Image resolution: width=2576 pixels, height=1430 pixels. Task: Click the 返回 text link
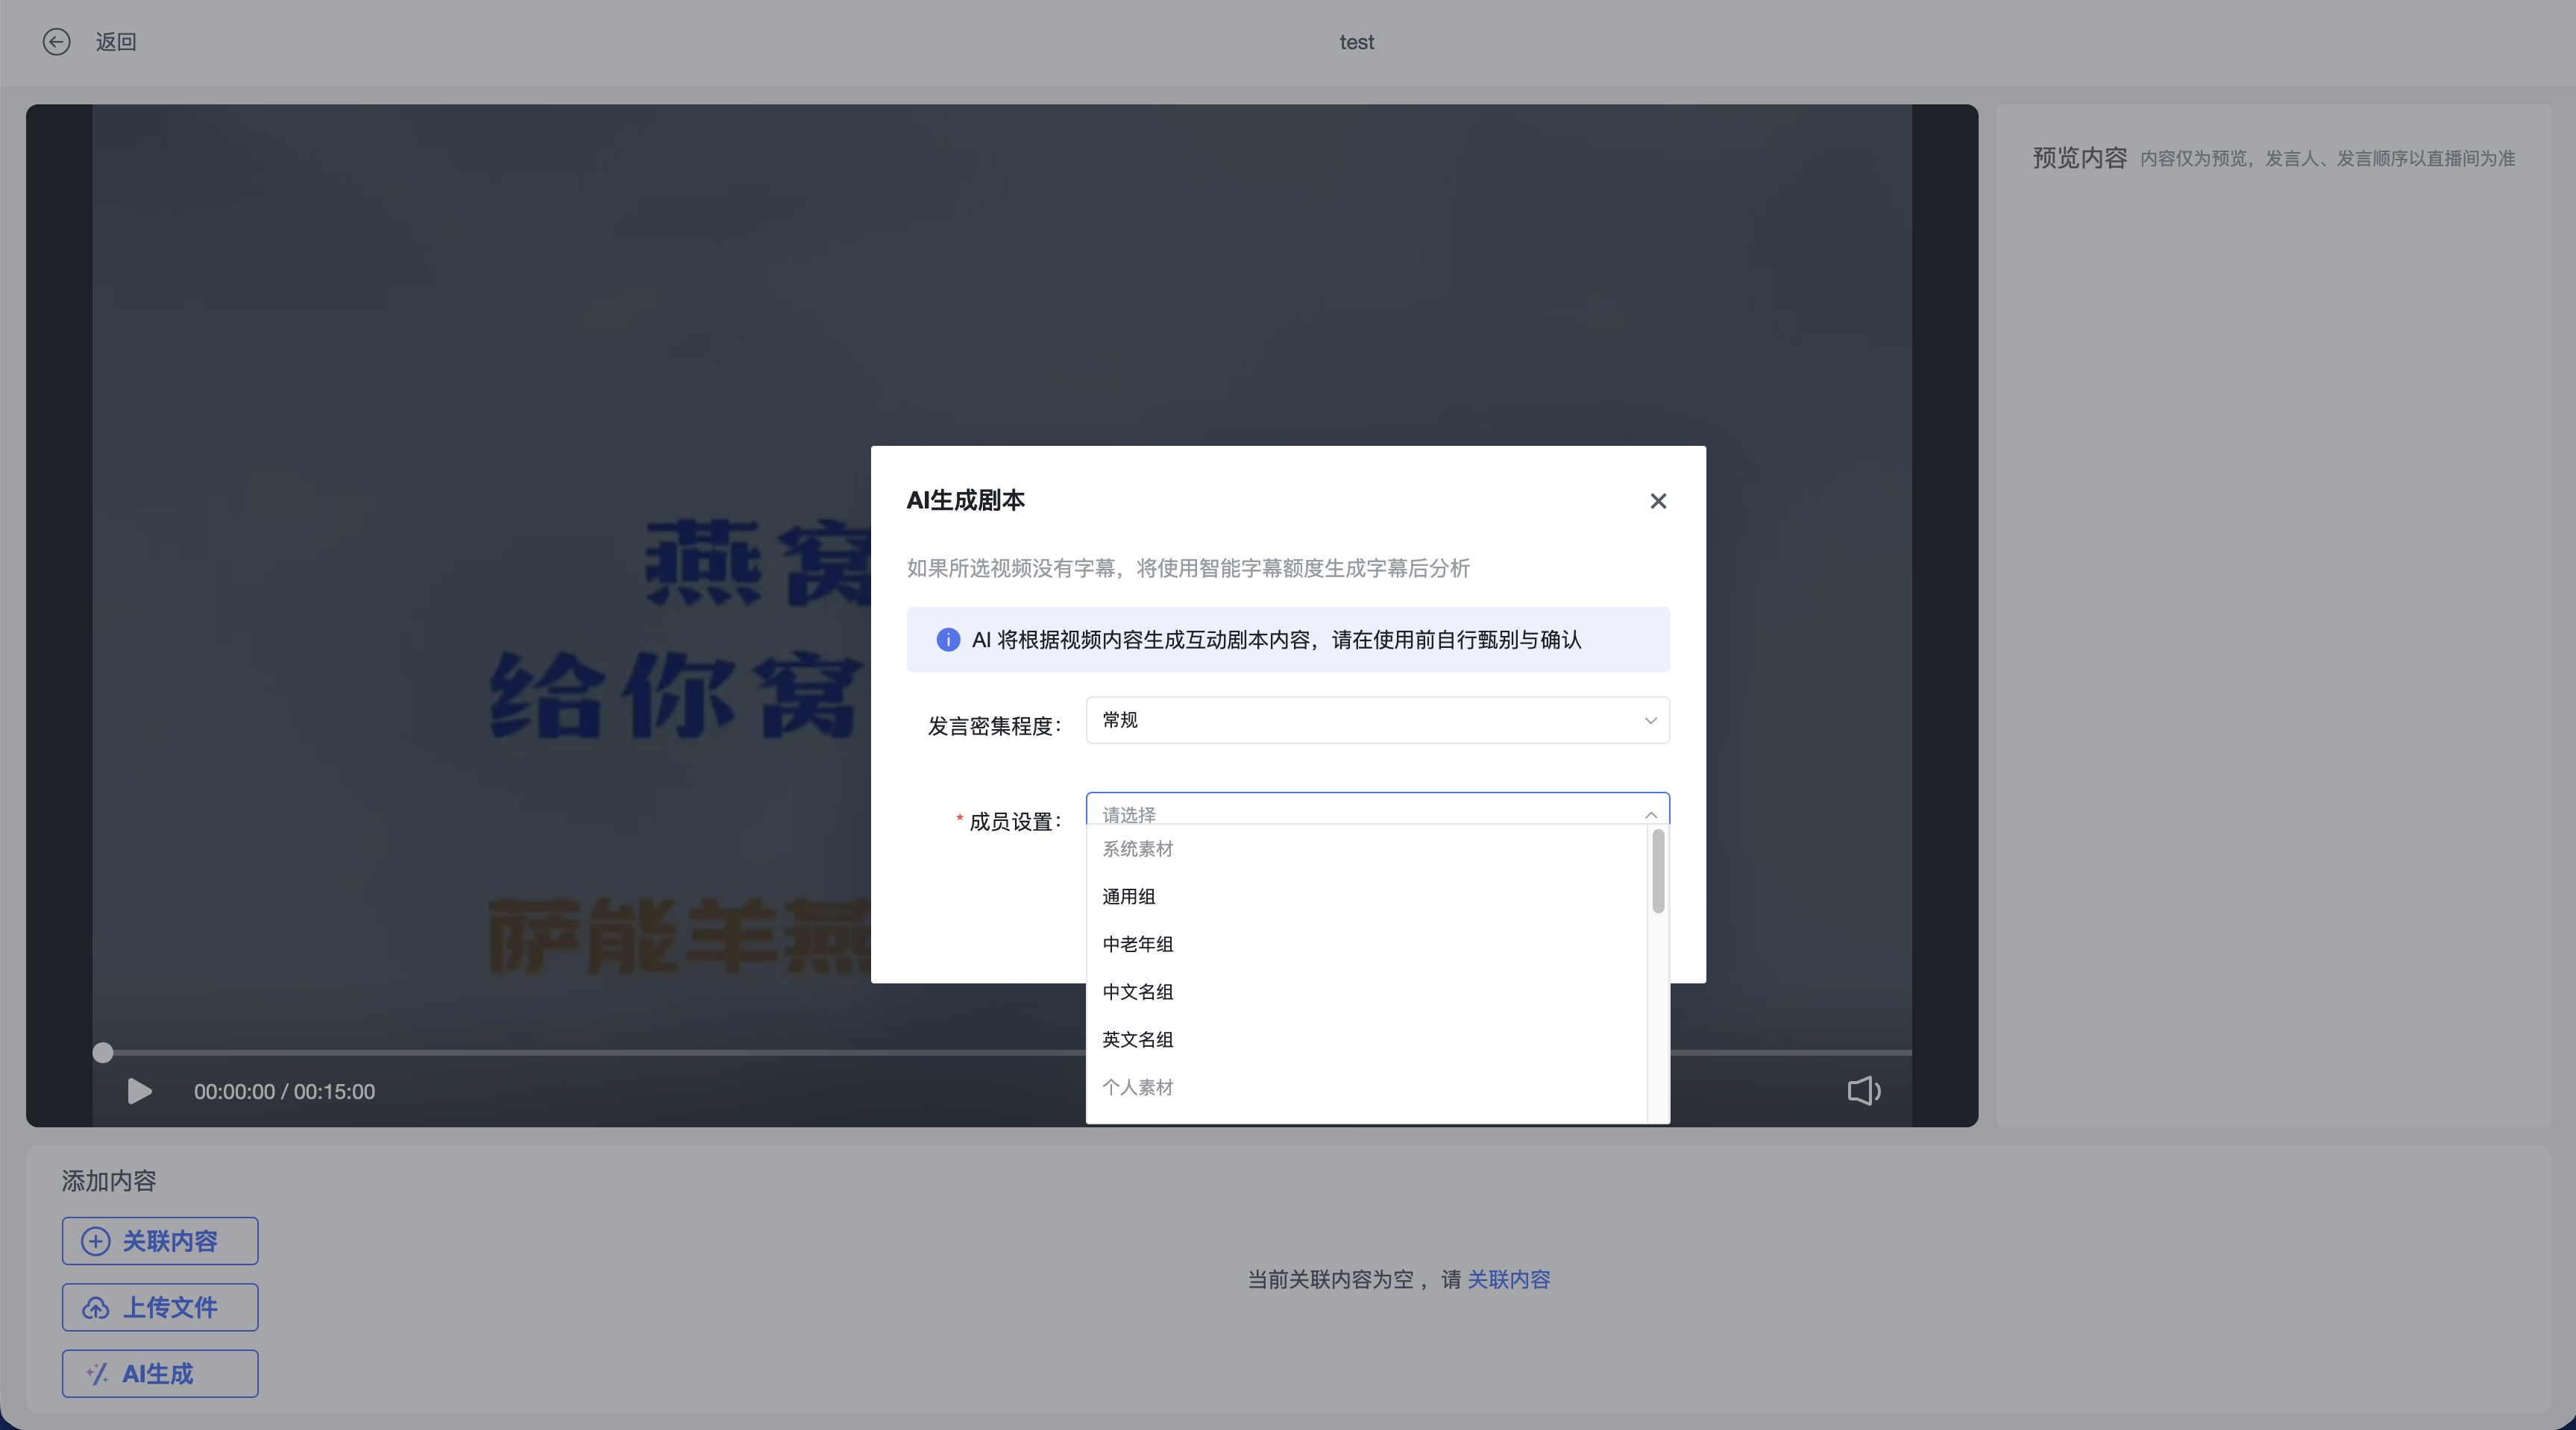tap(116, 42)
